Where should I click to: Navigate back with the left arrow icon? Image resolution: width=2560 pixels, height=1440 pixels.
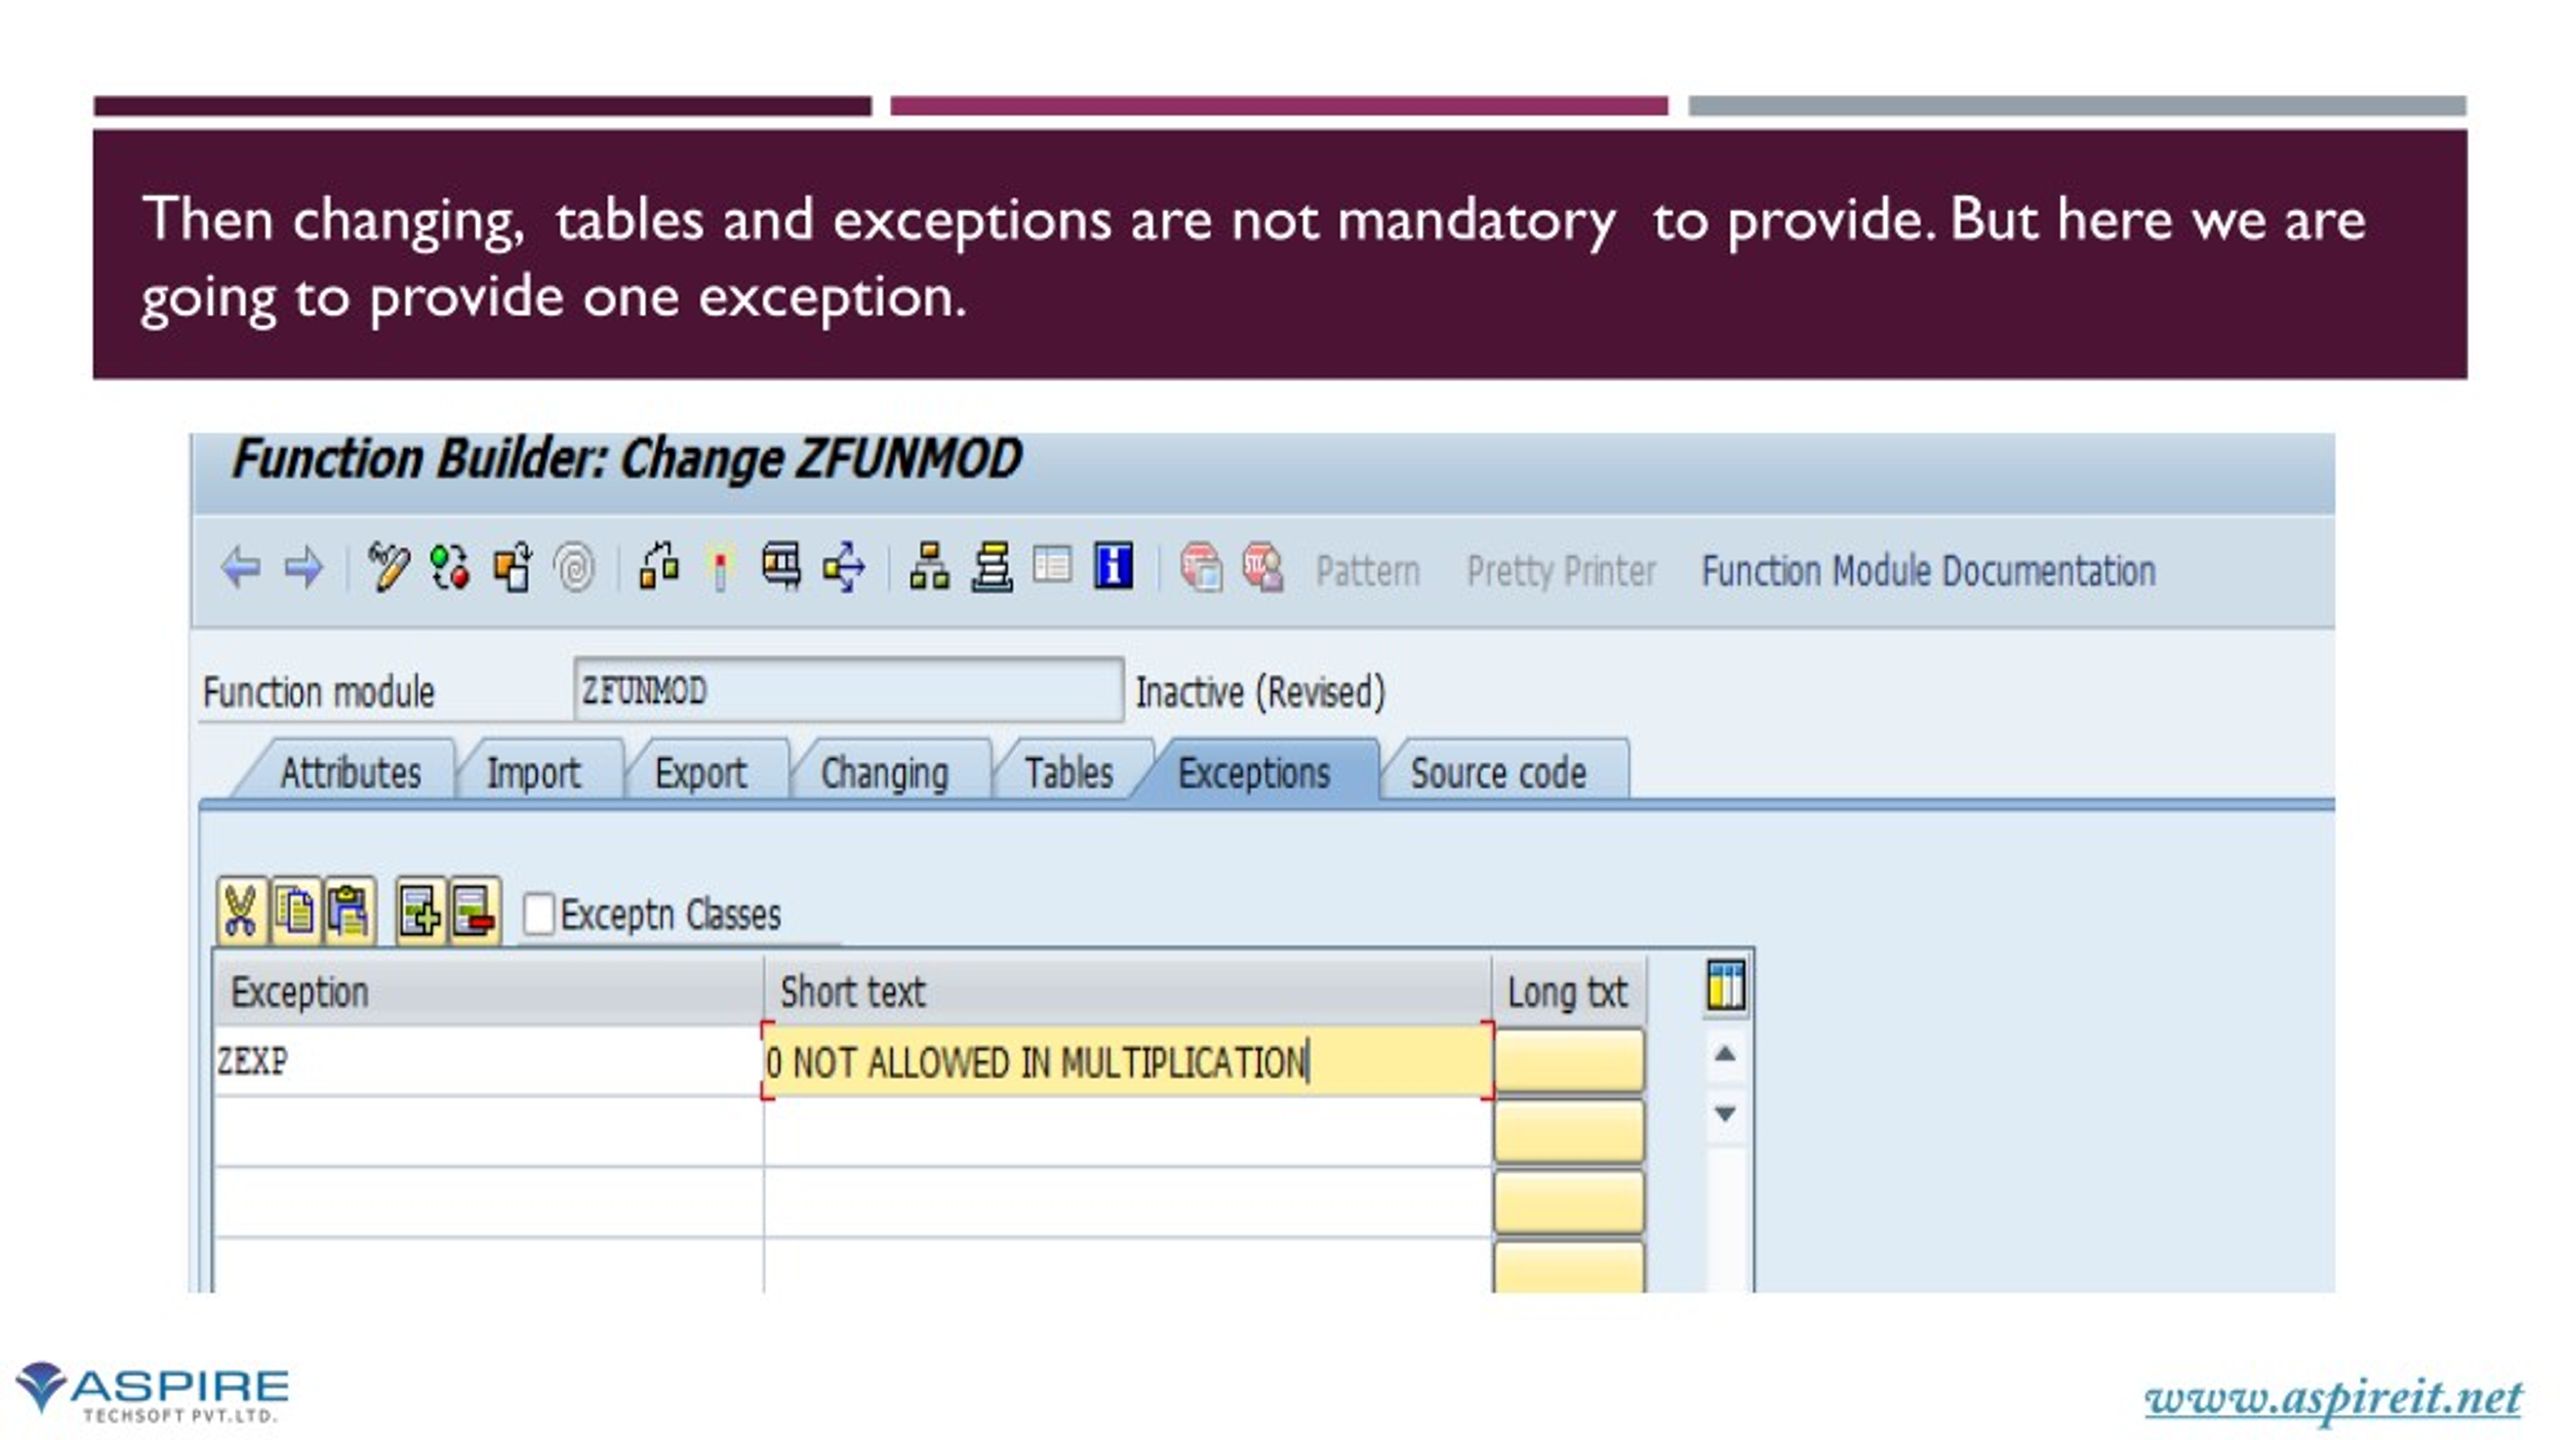240,570
